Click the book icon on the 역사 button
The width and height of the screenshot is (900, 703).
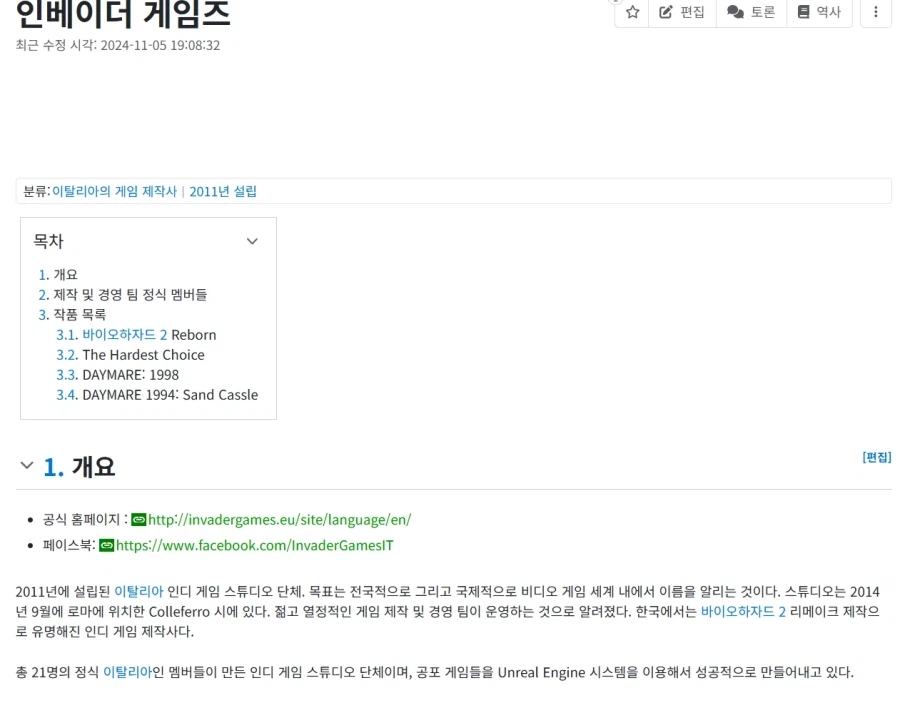pyautogui.click(x=806, y=13)
